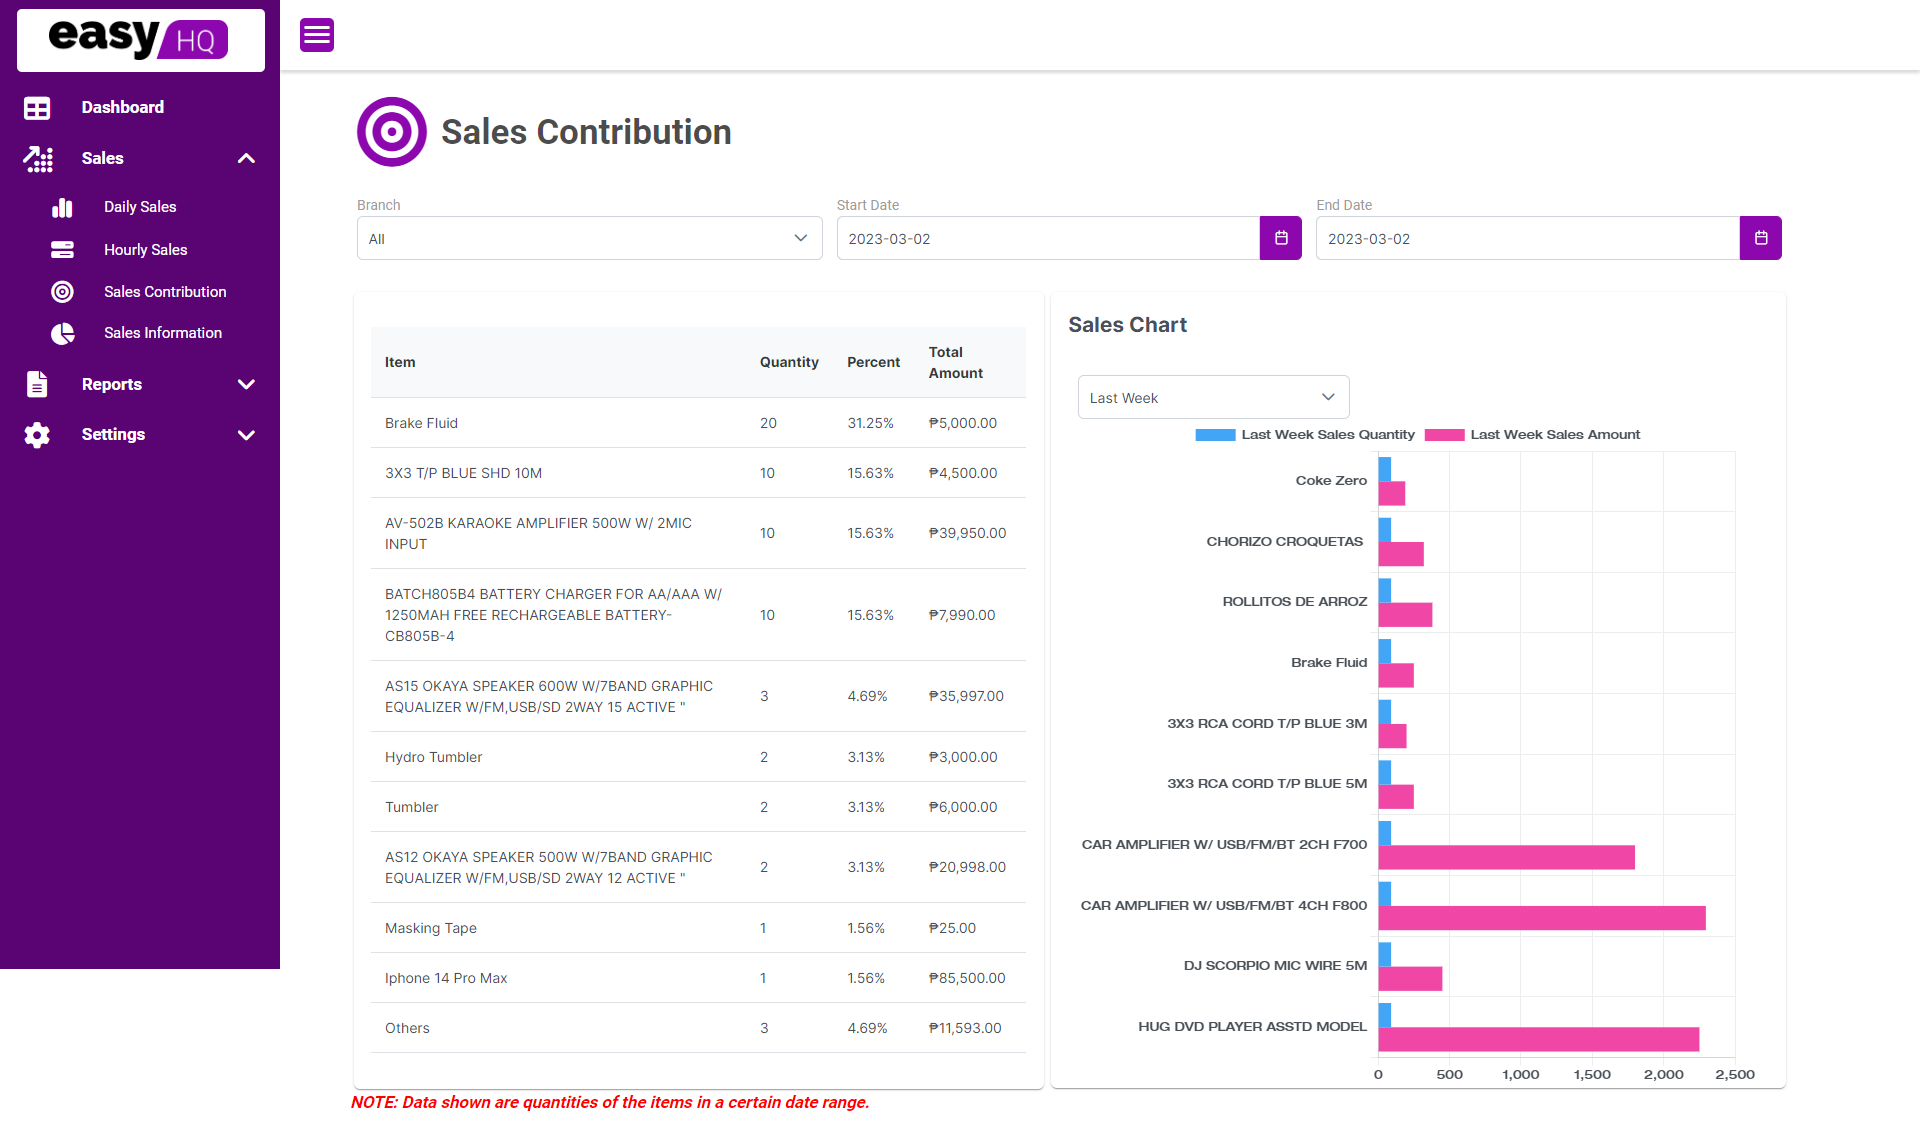Image resolution: width=1920 pixels, height=1126 pixels.
Task: Click the DJ SCORPIO MIC WIRE 5M bar
Action: [x=1410, y=979]
